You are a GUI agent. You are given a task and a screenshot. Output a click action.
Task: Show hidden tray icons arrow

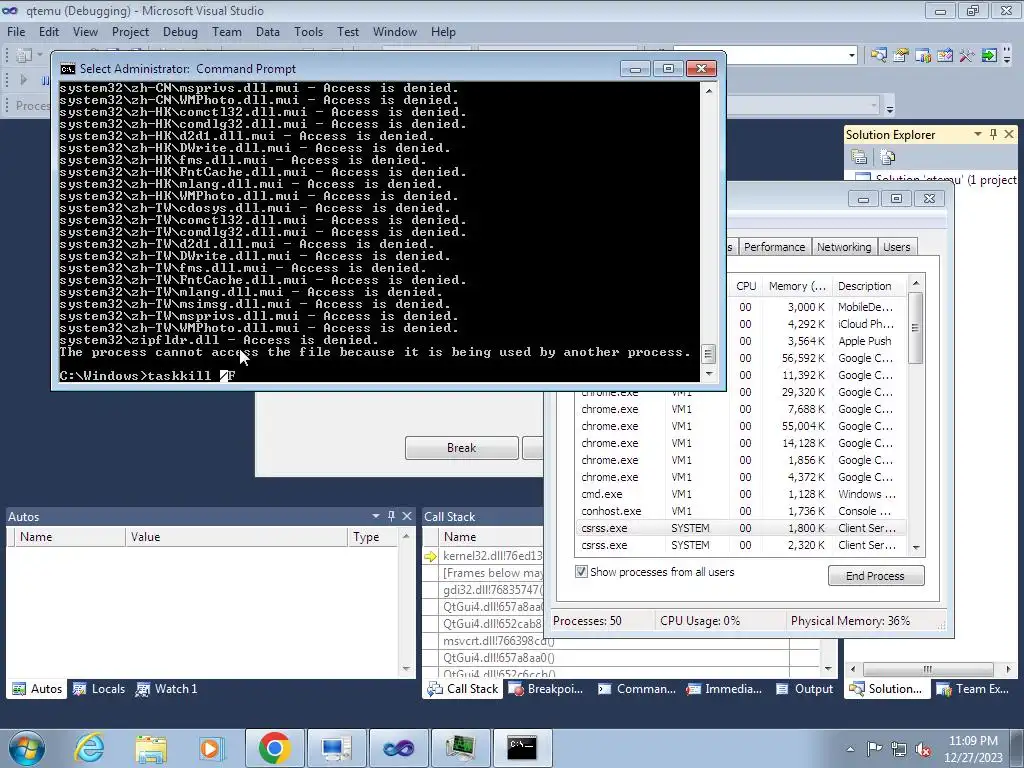point(850,749)
